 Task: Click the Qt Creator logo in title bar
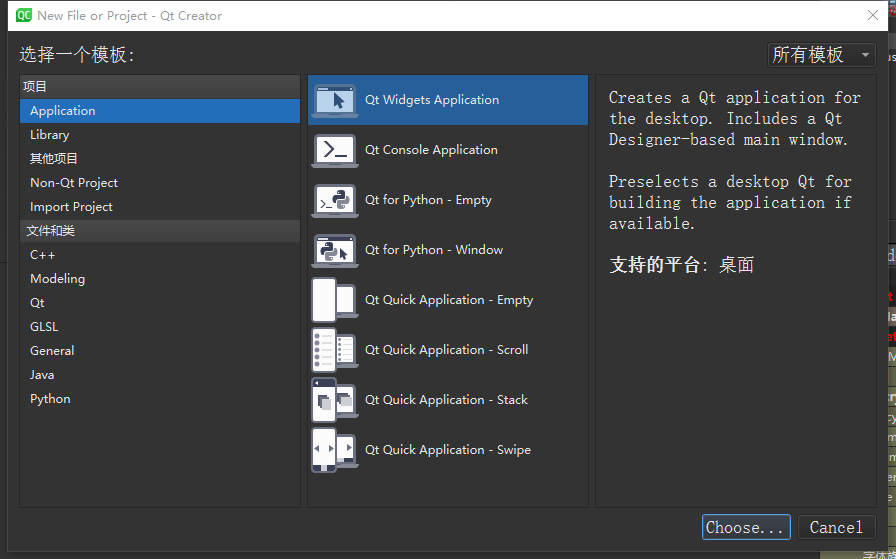pyautogui.click(x=24, y=15)
